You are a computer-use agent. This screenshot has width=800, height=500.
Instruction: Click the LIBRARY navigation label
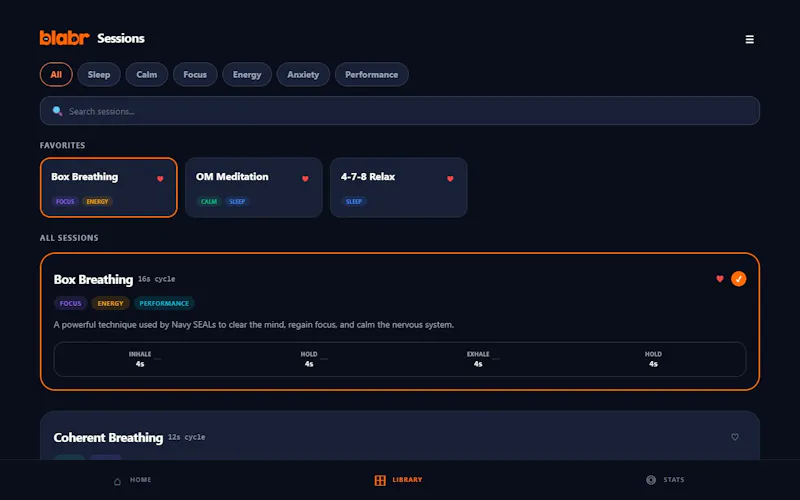[x=407, y=480]
